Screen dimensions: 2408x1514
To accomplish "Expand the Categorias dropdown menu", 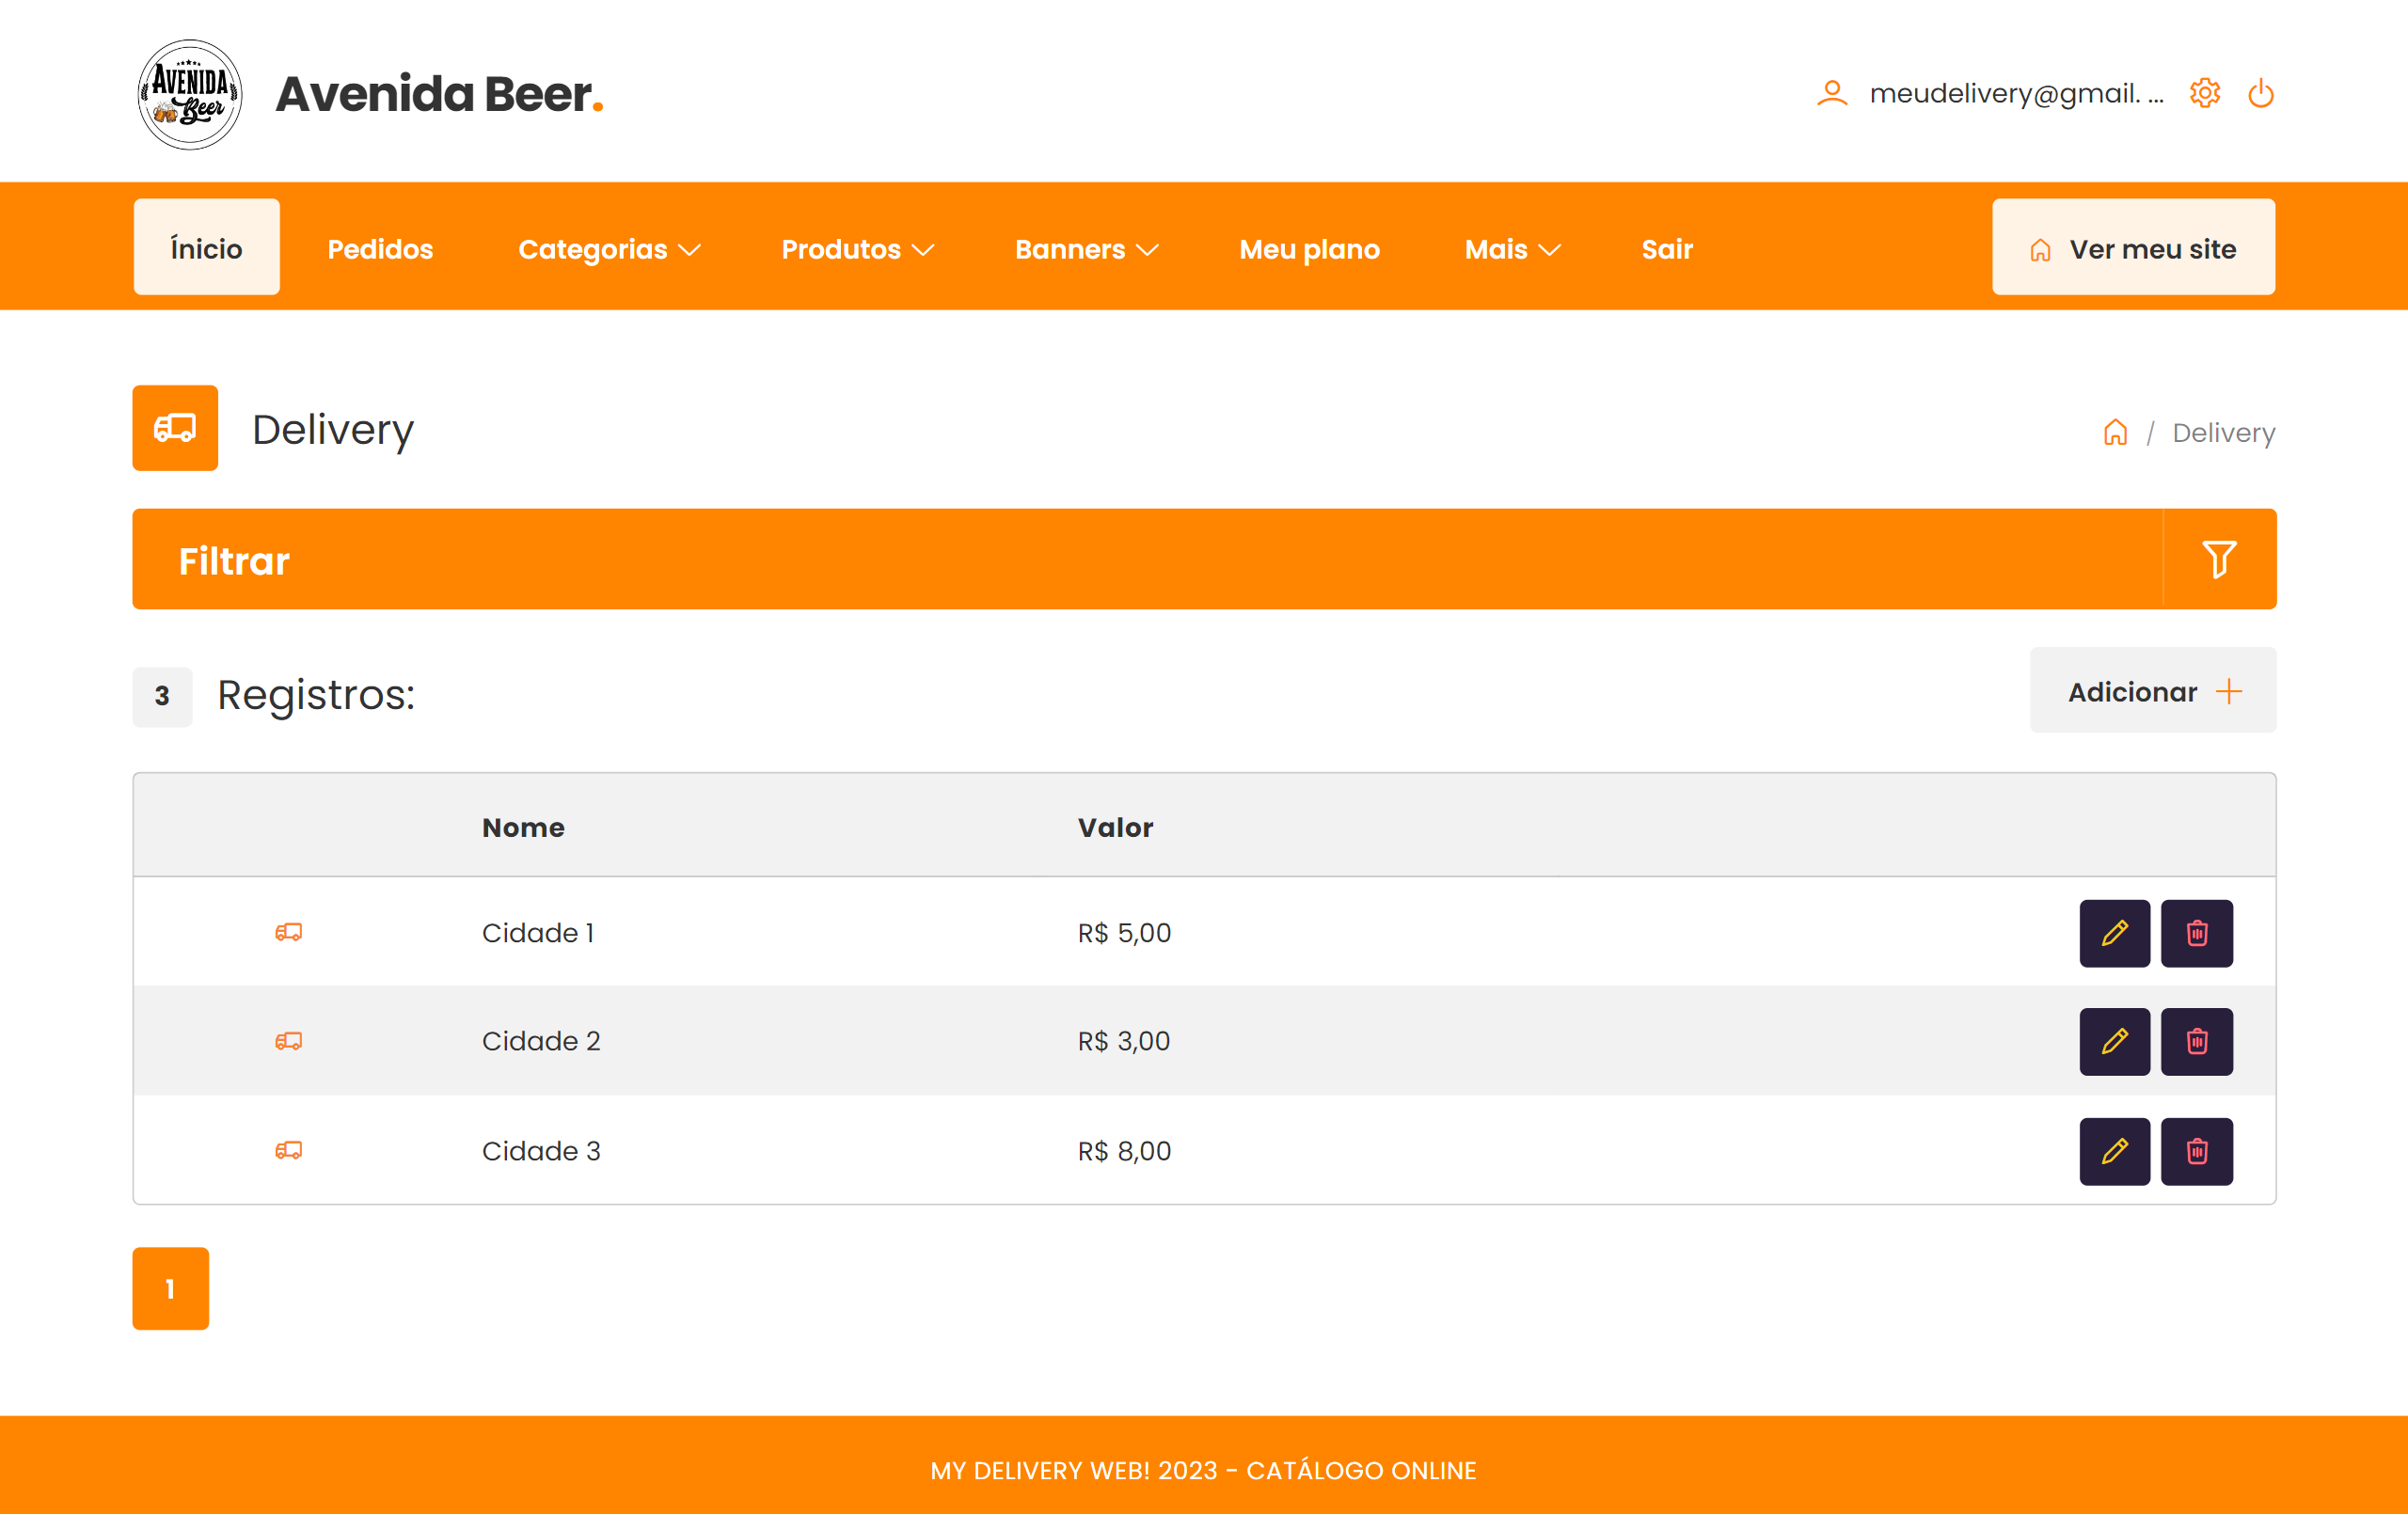I will coord(609,249).
